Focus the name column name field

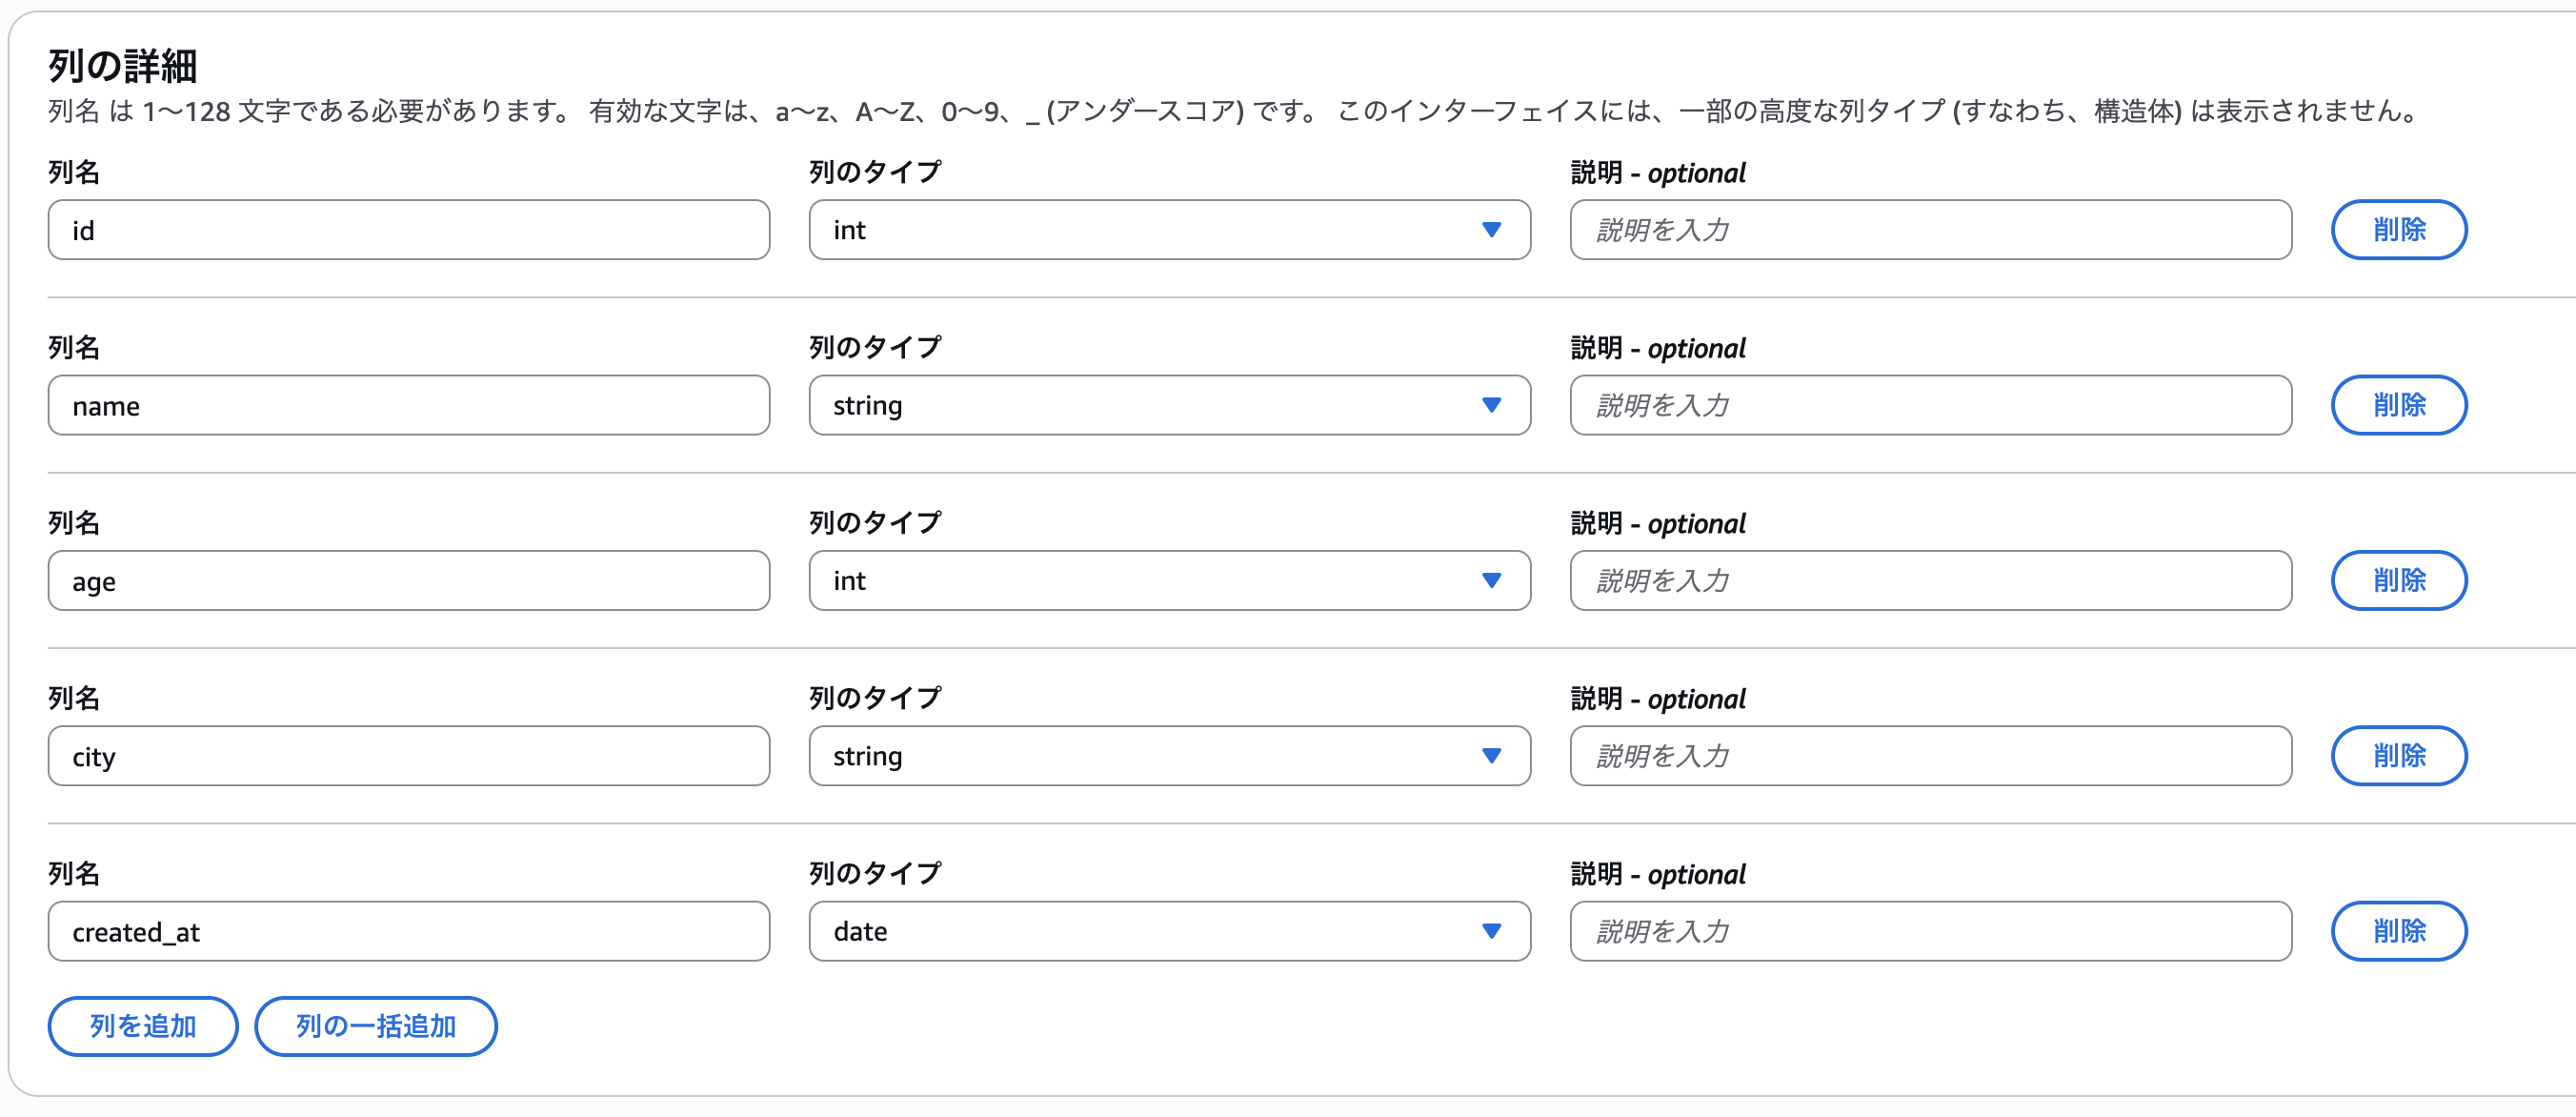click(408, 405)
